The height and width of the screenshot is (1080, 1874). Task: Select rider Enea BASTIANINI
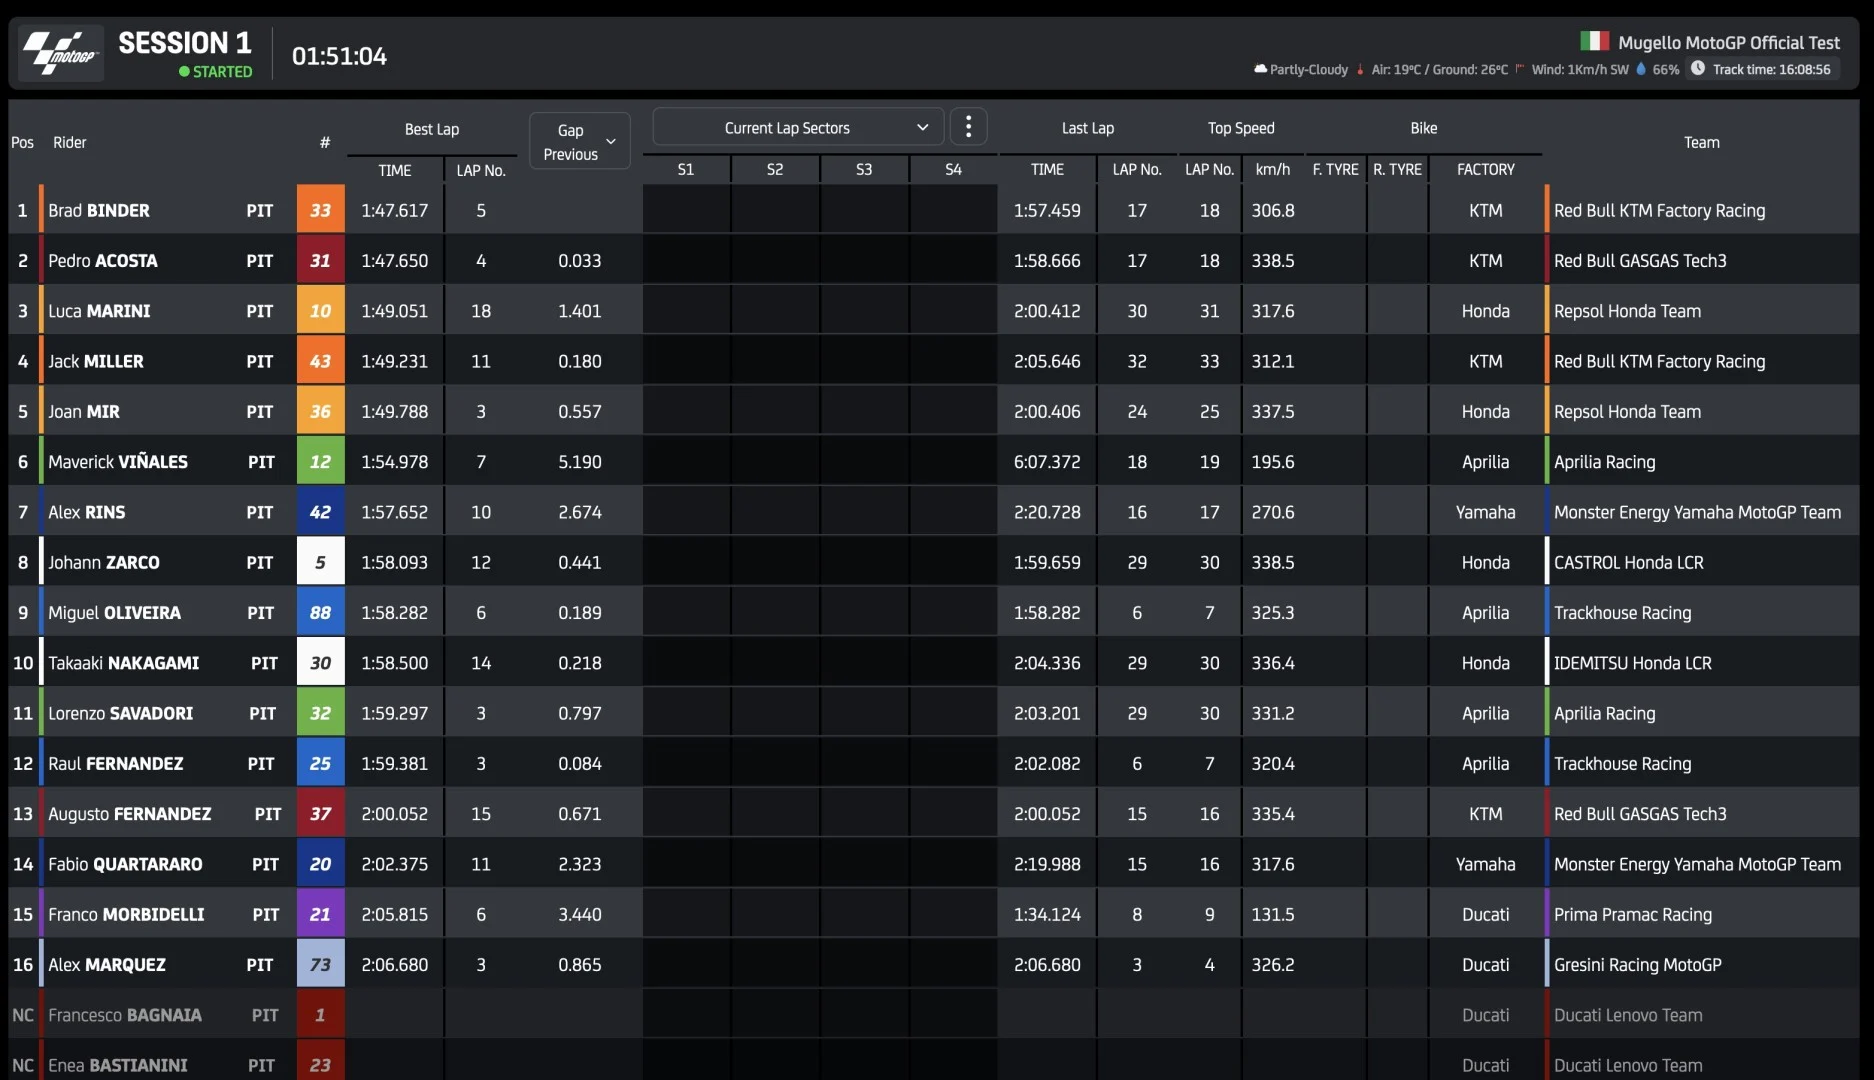(118, 1065)
